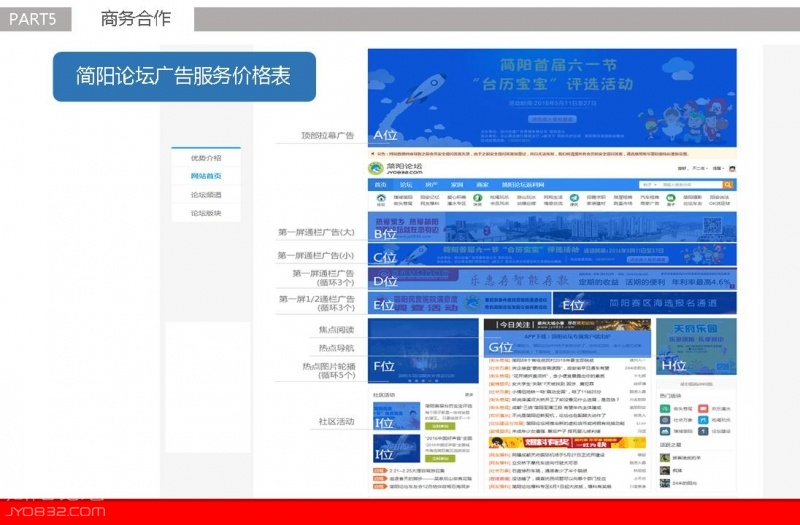Click the button on the A位 banner
The width and height of the screenshot is (800, 525).
552,119
